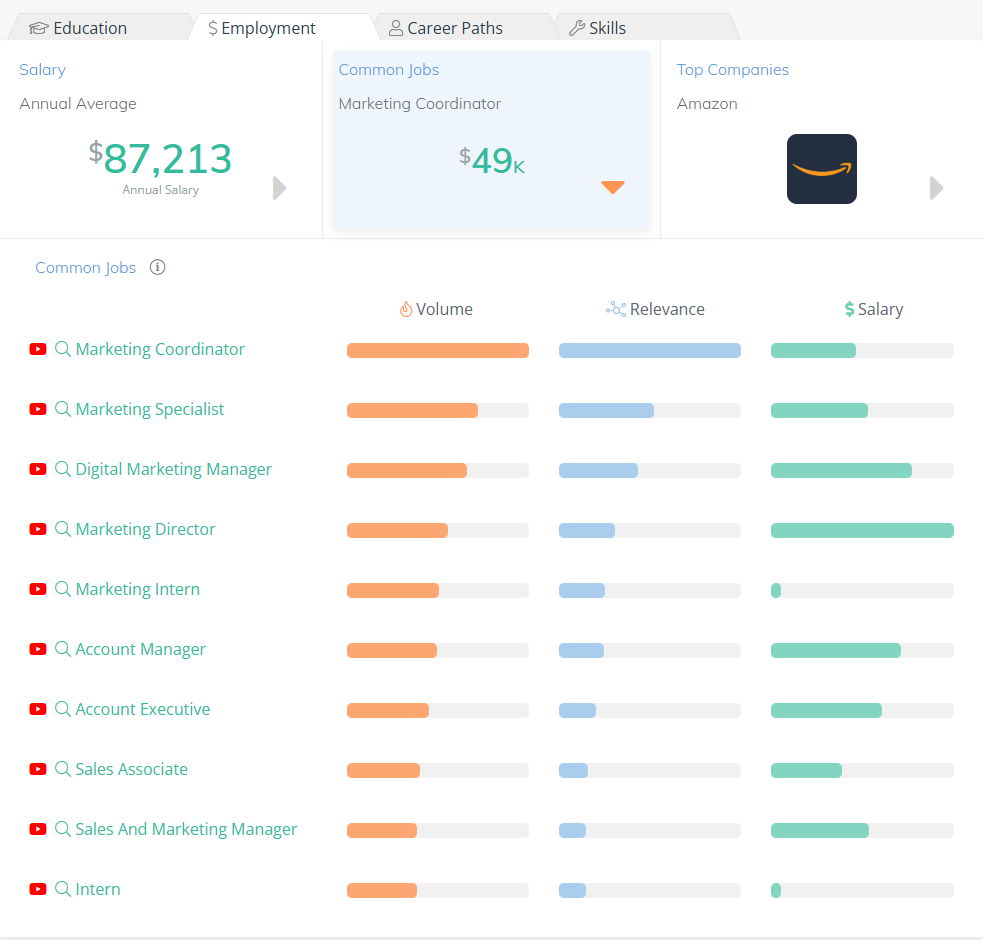Click search magnifier beside Digital Marketing Manager
This screenshot has height=940, width=983.
pos(63,469)
